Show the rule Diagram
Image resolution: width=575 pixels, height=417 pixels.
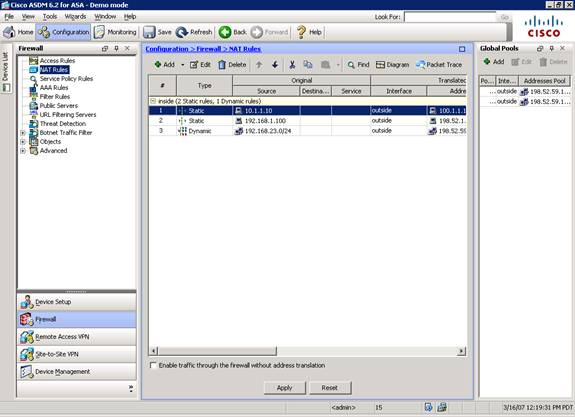pos(392,65)
